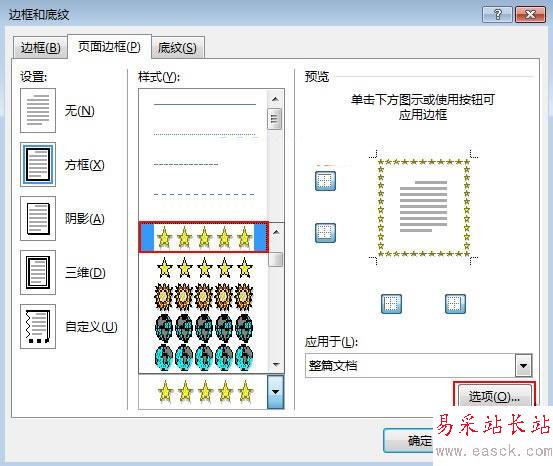Screen dimensions: 553x466
Task: Toggle the right border button under preview
Action: tap(455, 304)
